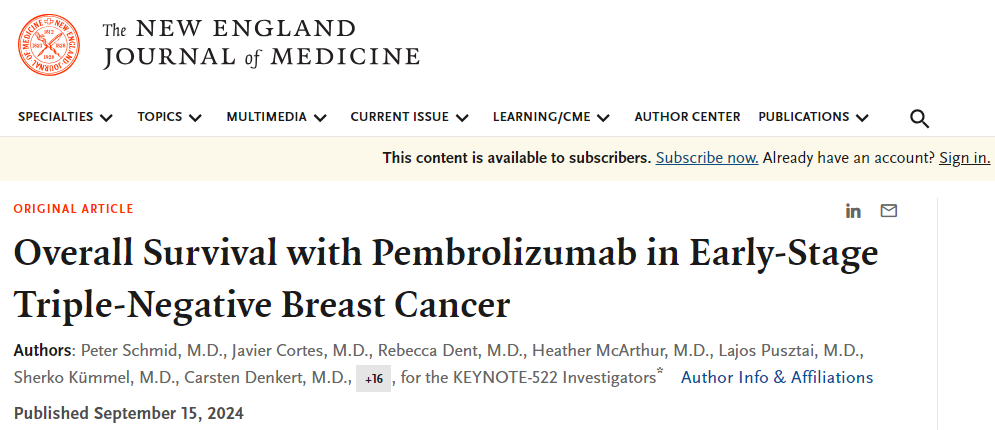Expand the Learning/CME menu
The height and width of the screenshot is (430, 995).
pyautogui.click(x=551, y=117)
